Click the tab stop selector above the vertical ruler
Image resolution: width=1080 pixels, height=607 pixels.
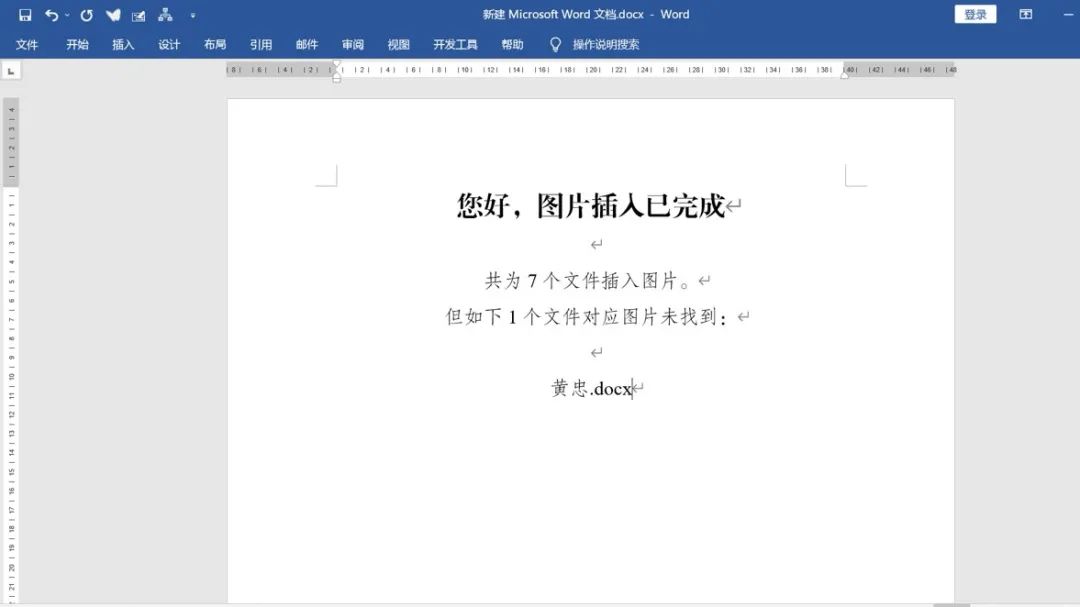click(12, 70)
